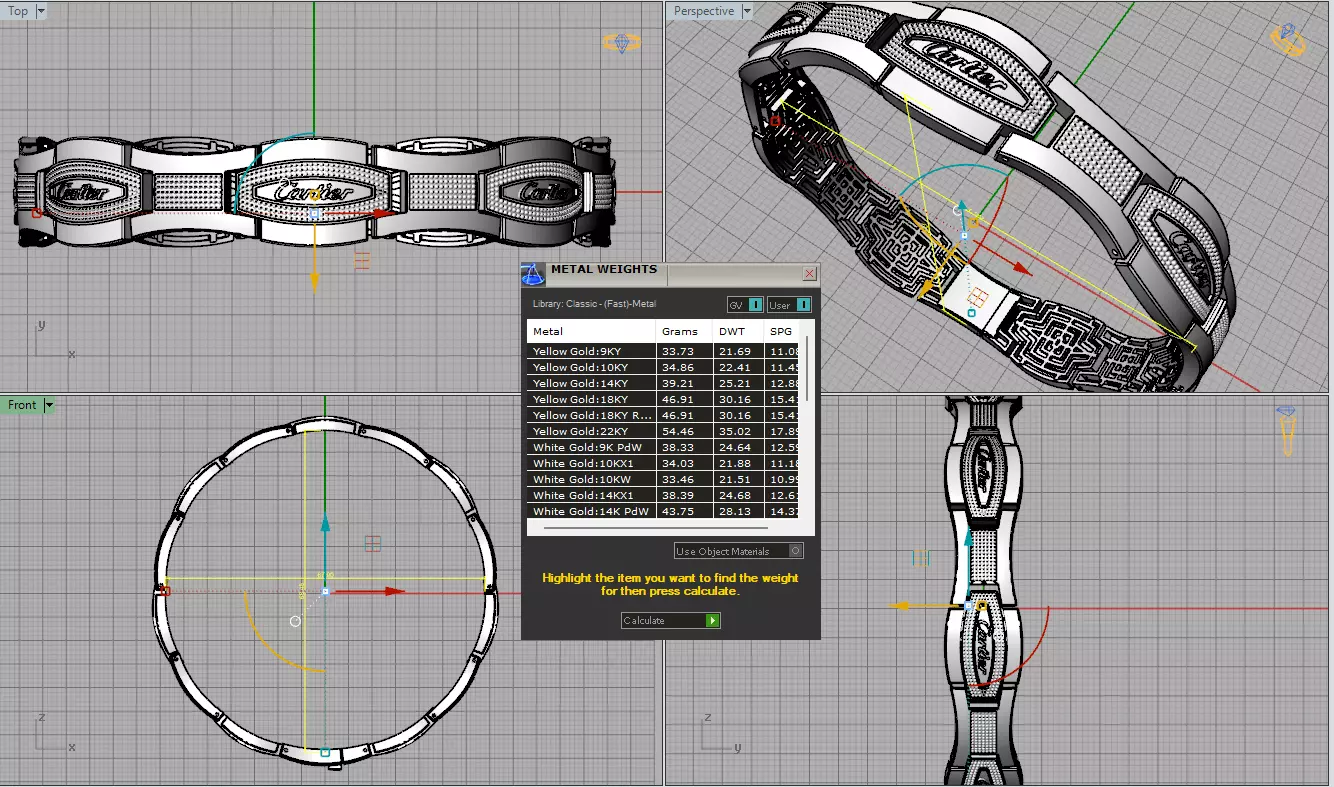This screenshot has width=1334, height=787.
Task: Click the 28.13 DWT cell
Action: point(738,511)
